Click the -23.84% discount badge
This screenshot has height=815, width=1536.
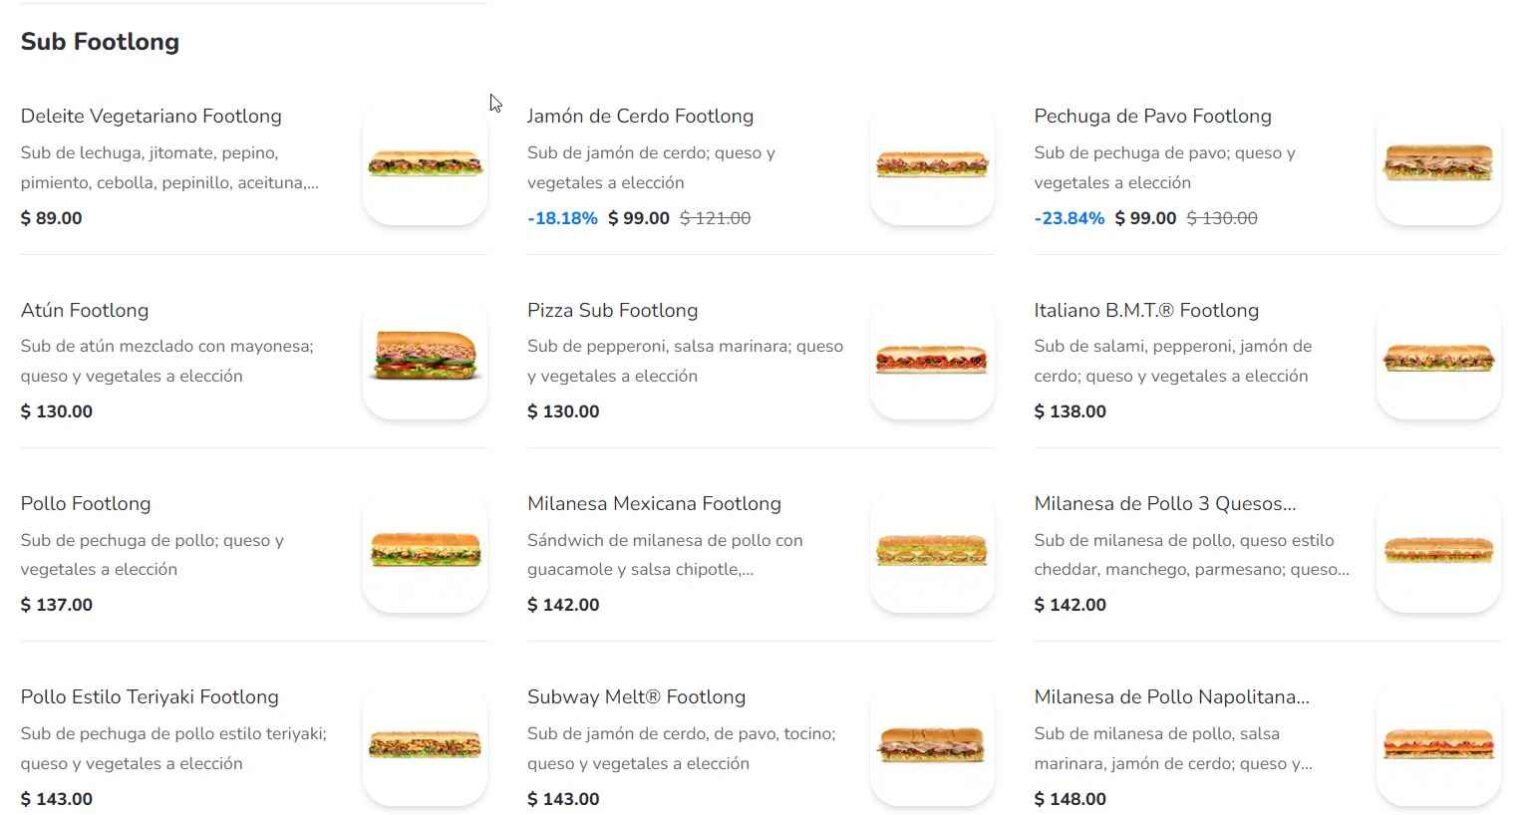[1069, 217]
